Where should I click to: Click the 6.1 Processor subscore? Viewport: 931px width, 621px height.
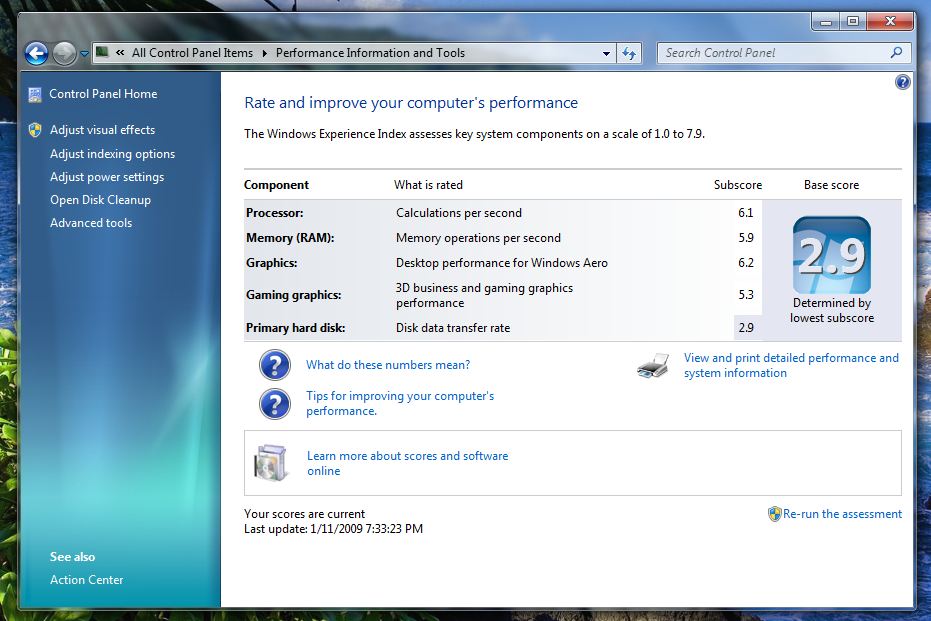746,213
